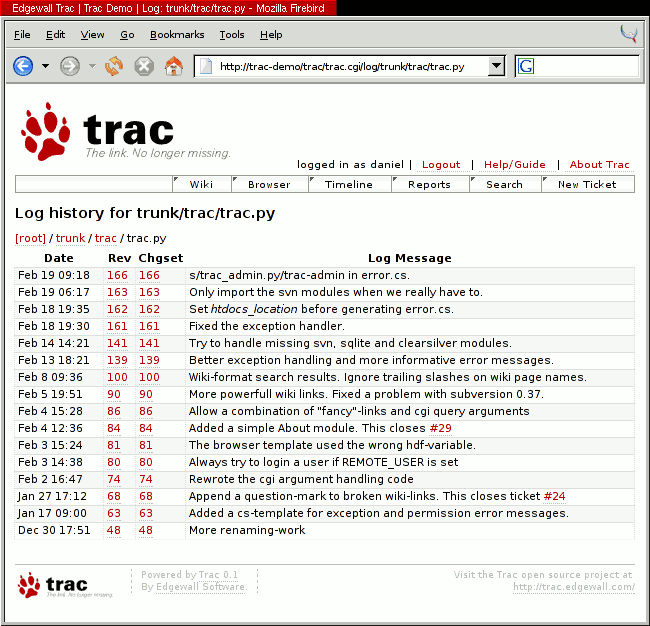
Task: Visit the http://trac.edgewall.com/ footer link
Action: pos(574,587)
